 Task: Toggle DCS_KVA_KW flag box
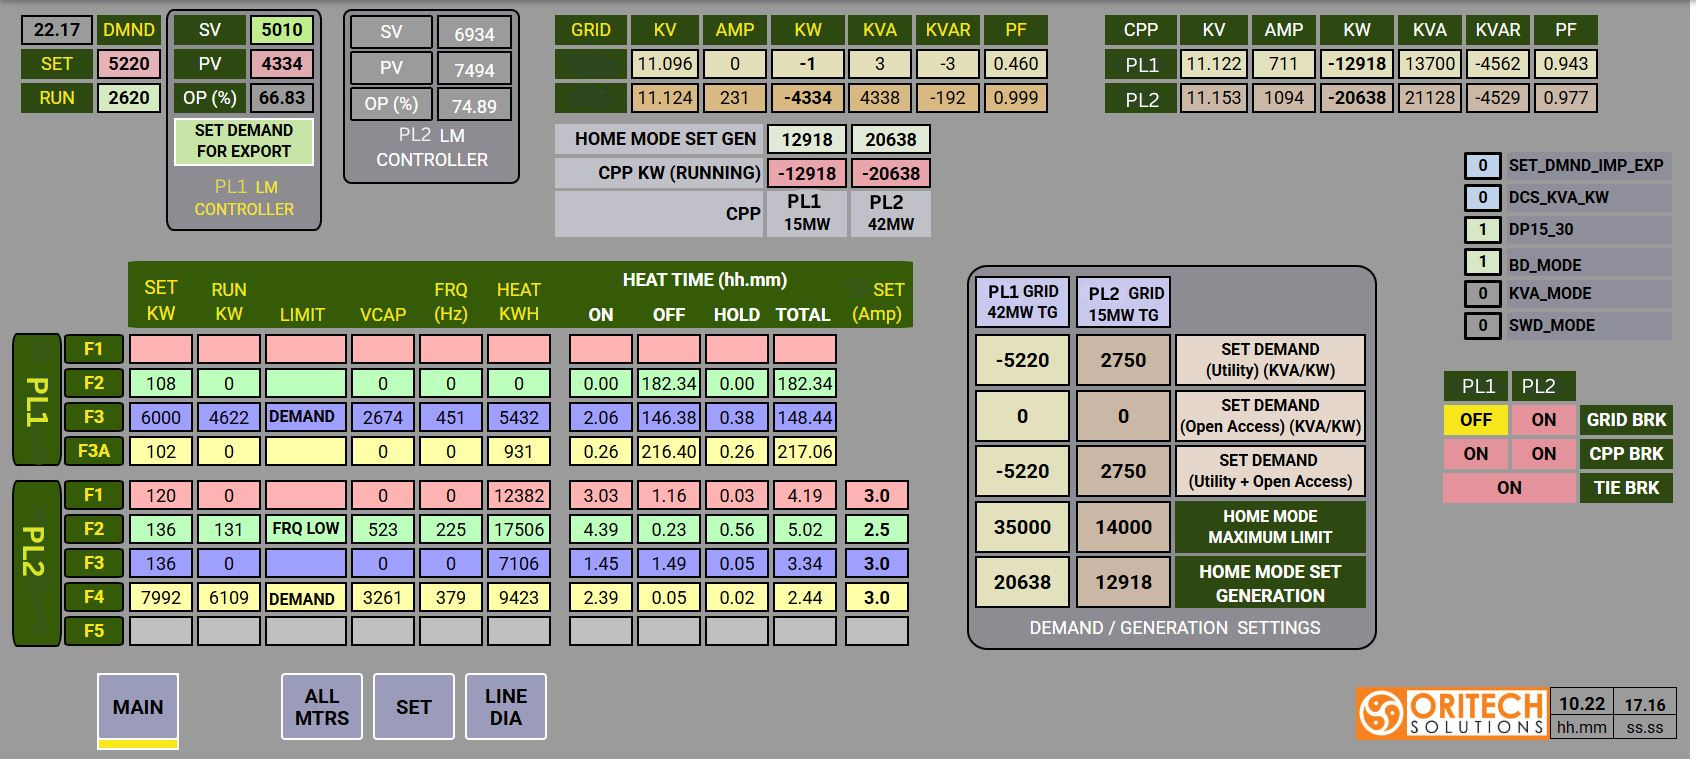[x=1482, y=198]
